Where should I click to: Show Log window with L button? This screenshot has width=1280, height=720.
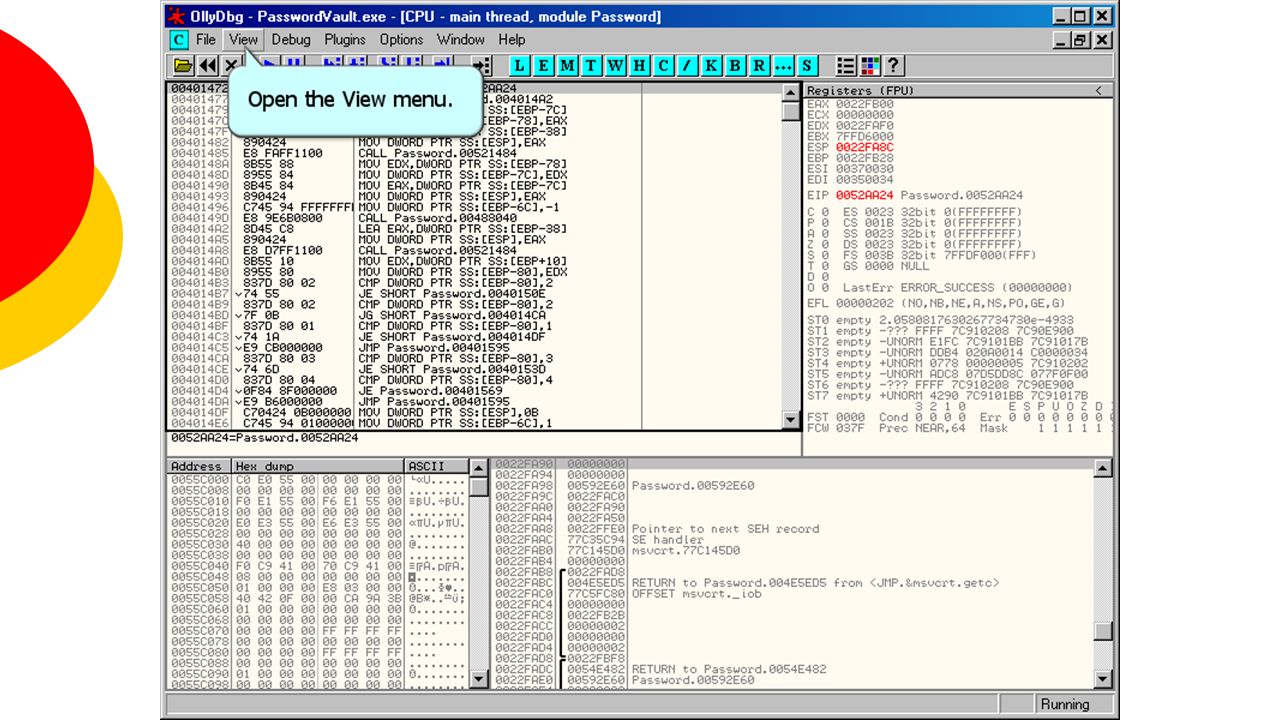[x=520, y=66]
